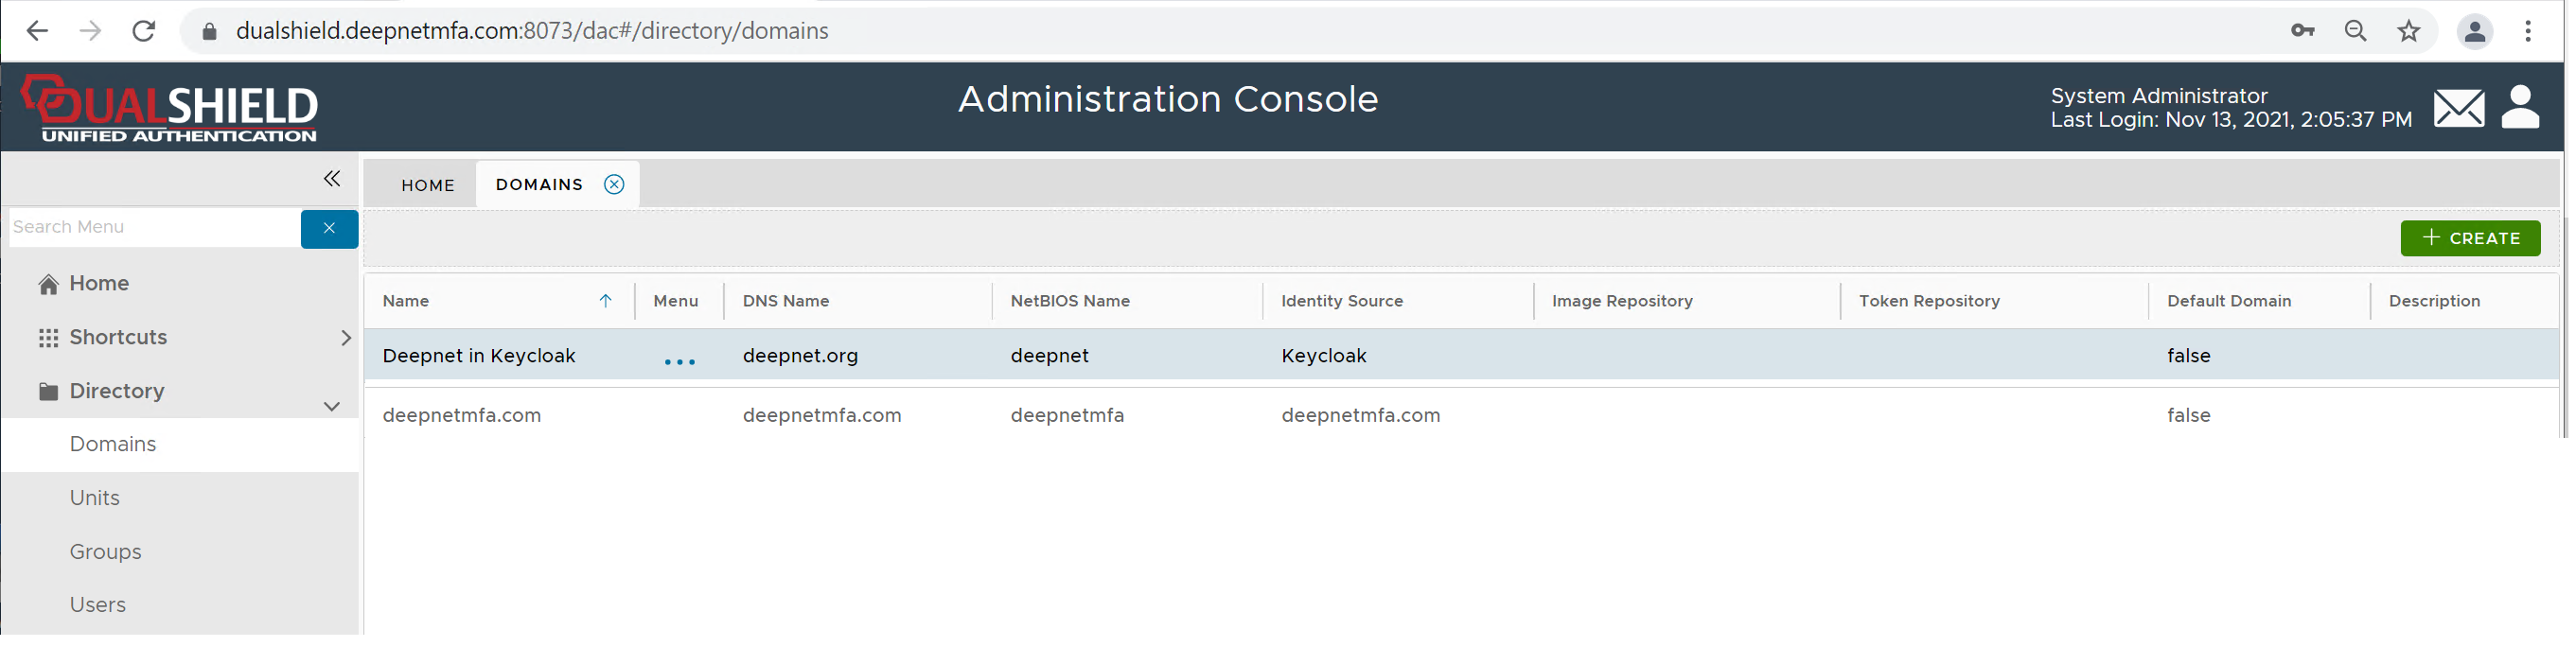
Task: Reload the page using browser refresh
Action: coord(144,31)
